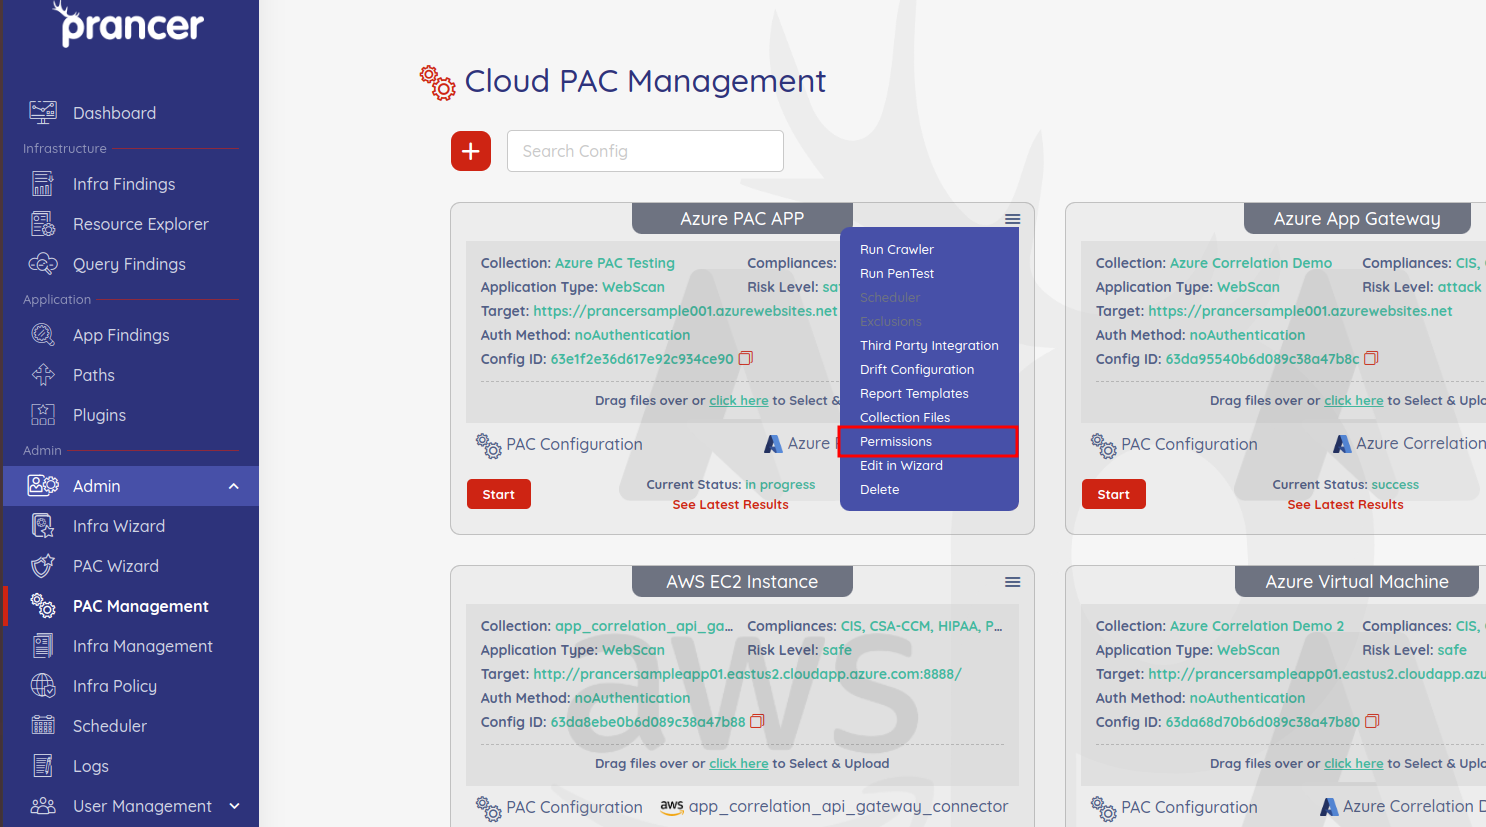Click the App Findings icon
Viewport: 1486px width, 827px height.
[43, 335]
